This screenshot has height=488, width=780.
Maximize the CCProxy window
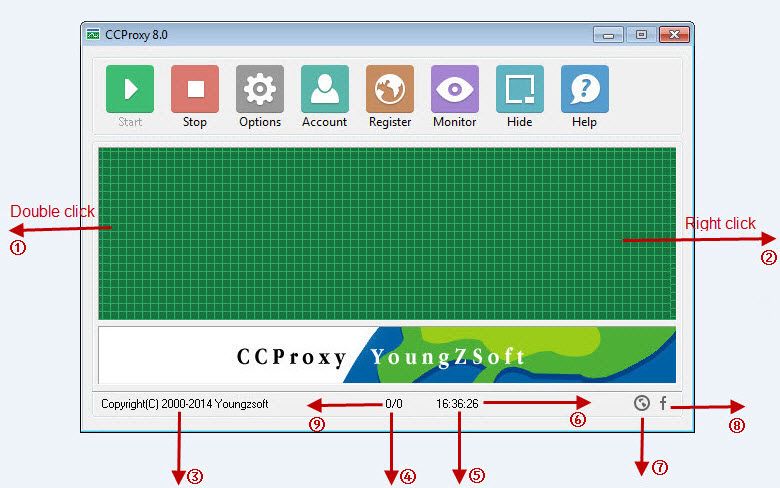click(x=641, y=34)
